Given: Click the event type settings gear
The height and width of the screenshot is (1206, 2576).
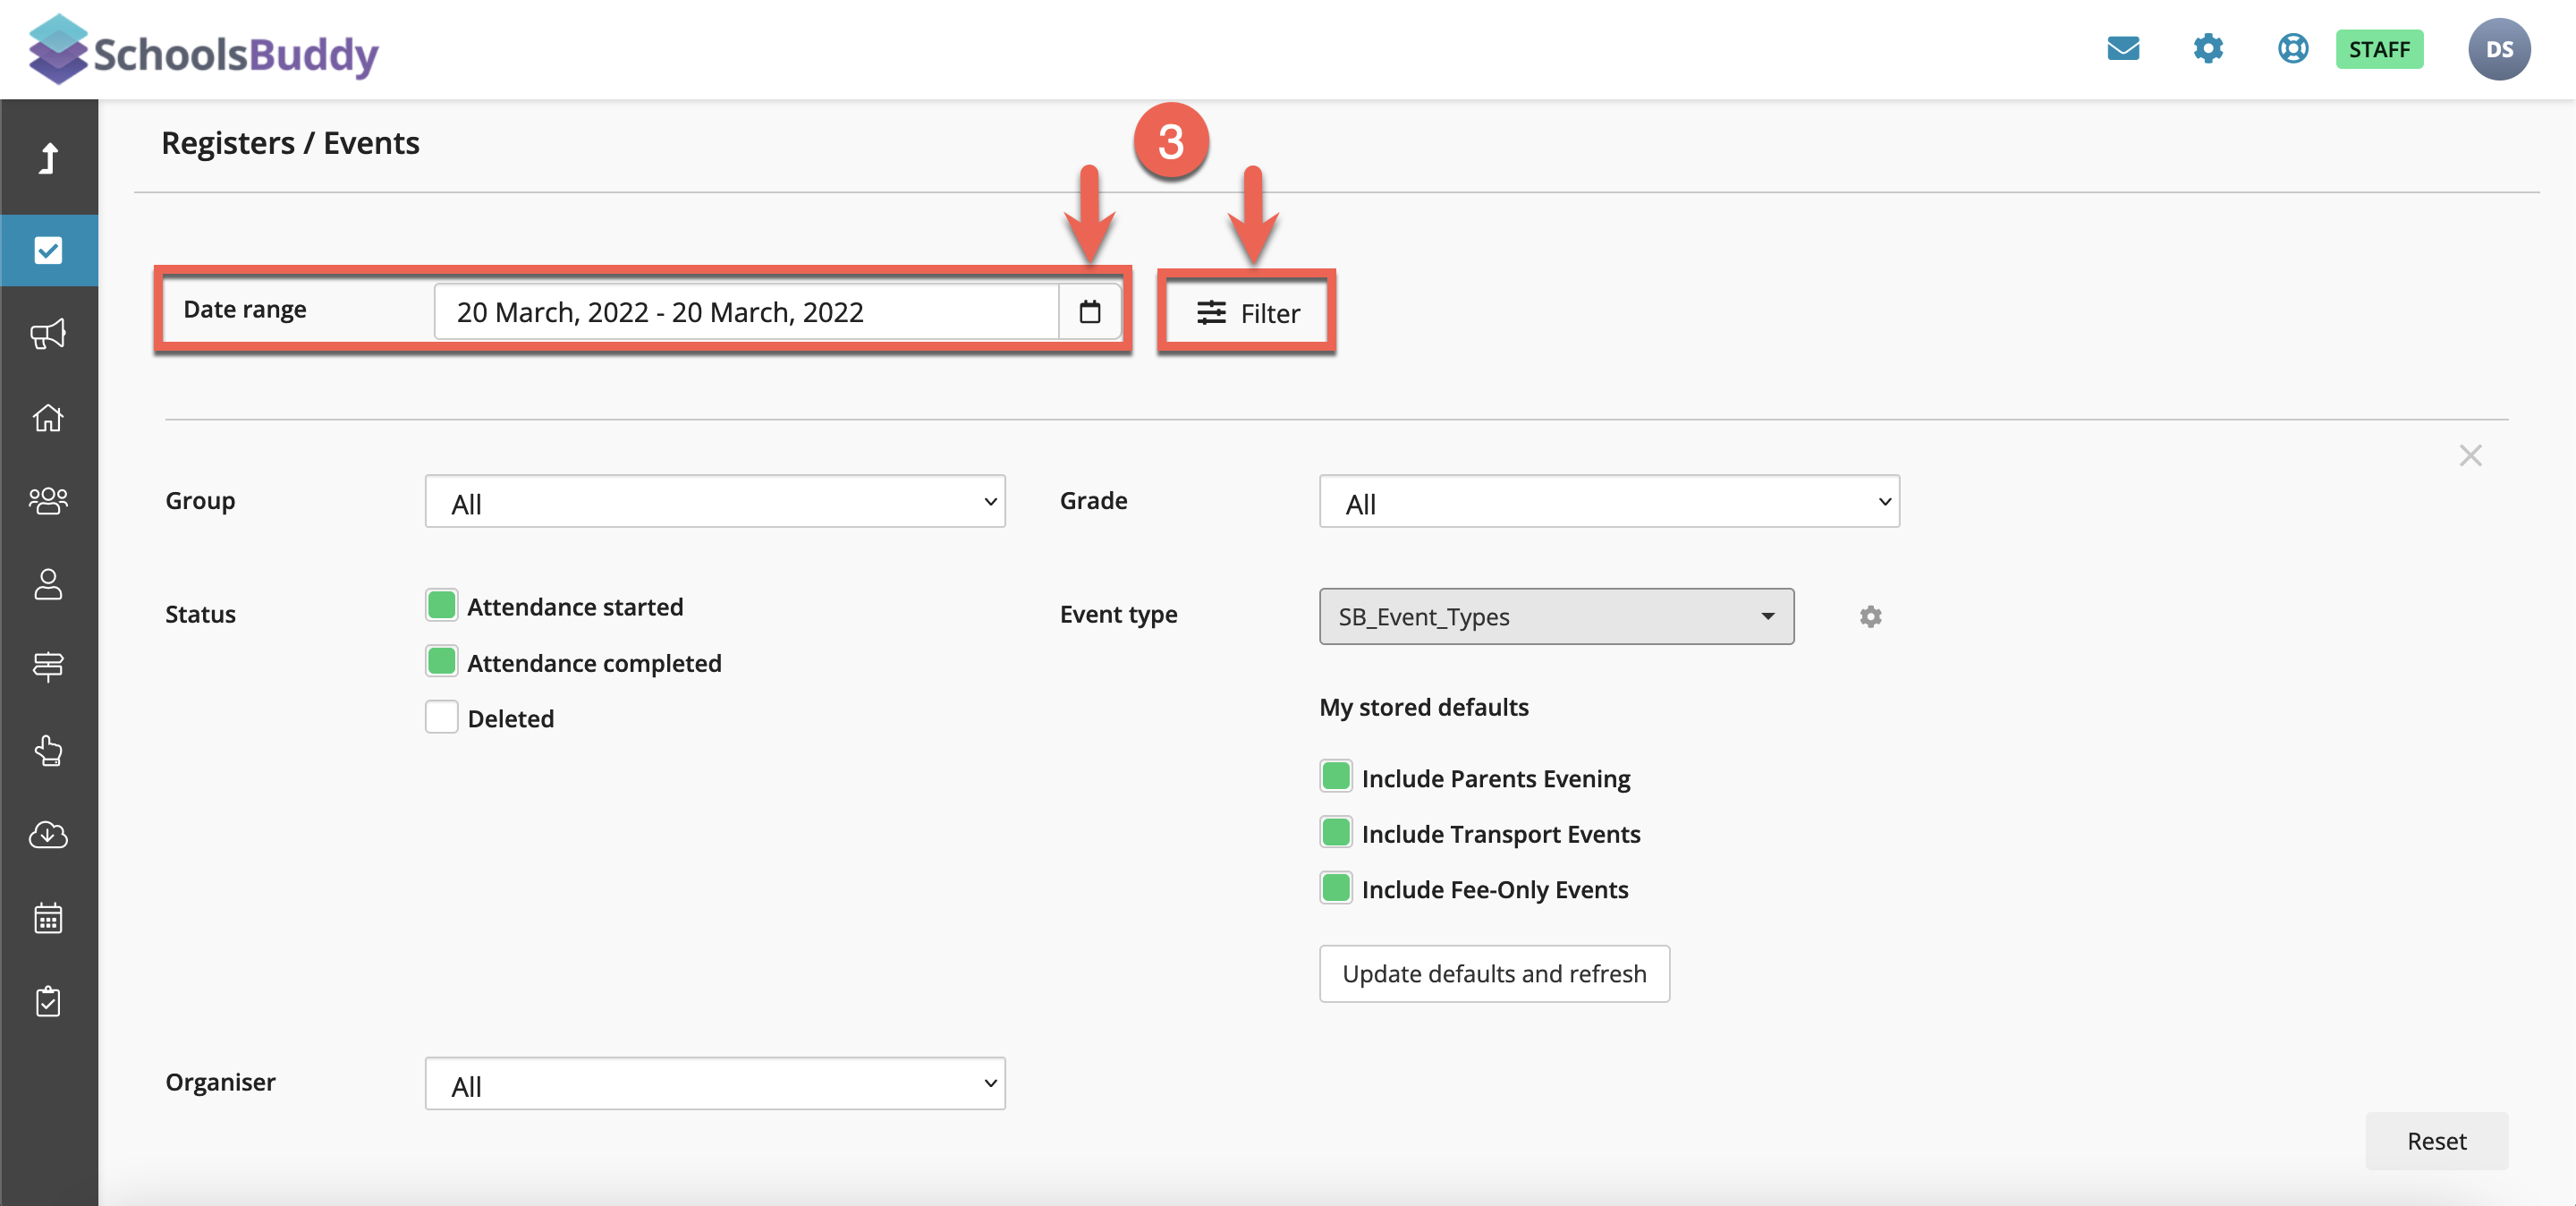Looking at the screenshot, I should coord(1870,616).
